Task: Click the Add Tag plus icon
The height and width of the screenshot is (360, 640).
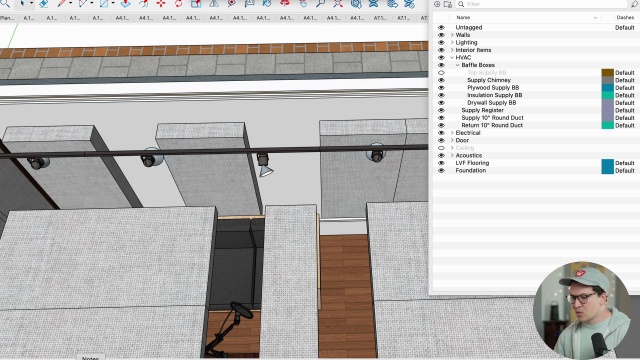Action: pos(437,4)
